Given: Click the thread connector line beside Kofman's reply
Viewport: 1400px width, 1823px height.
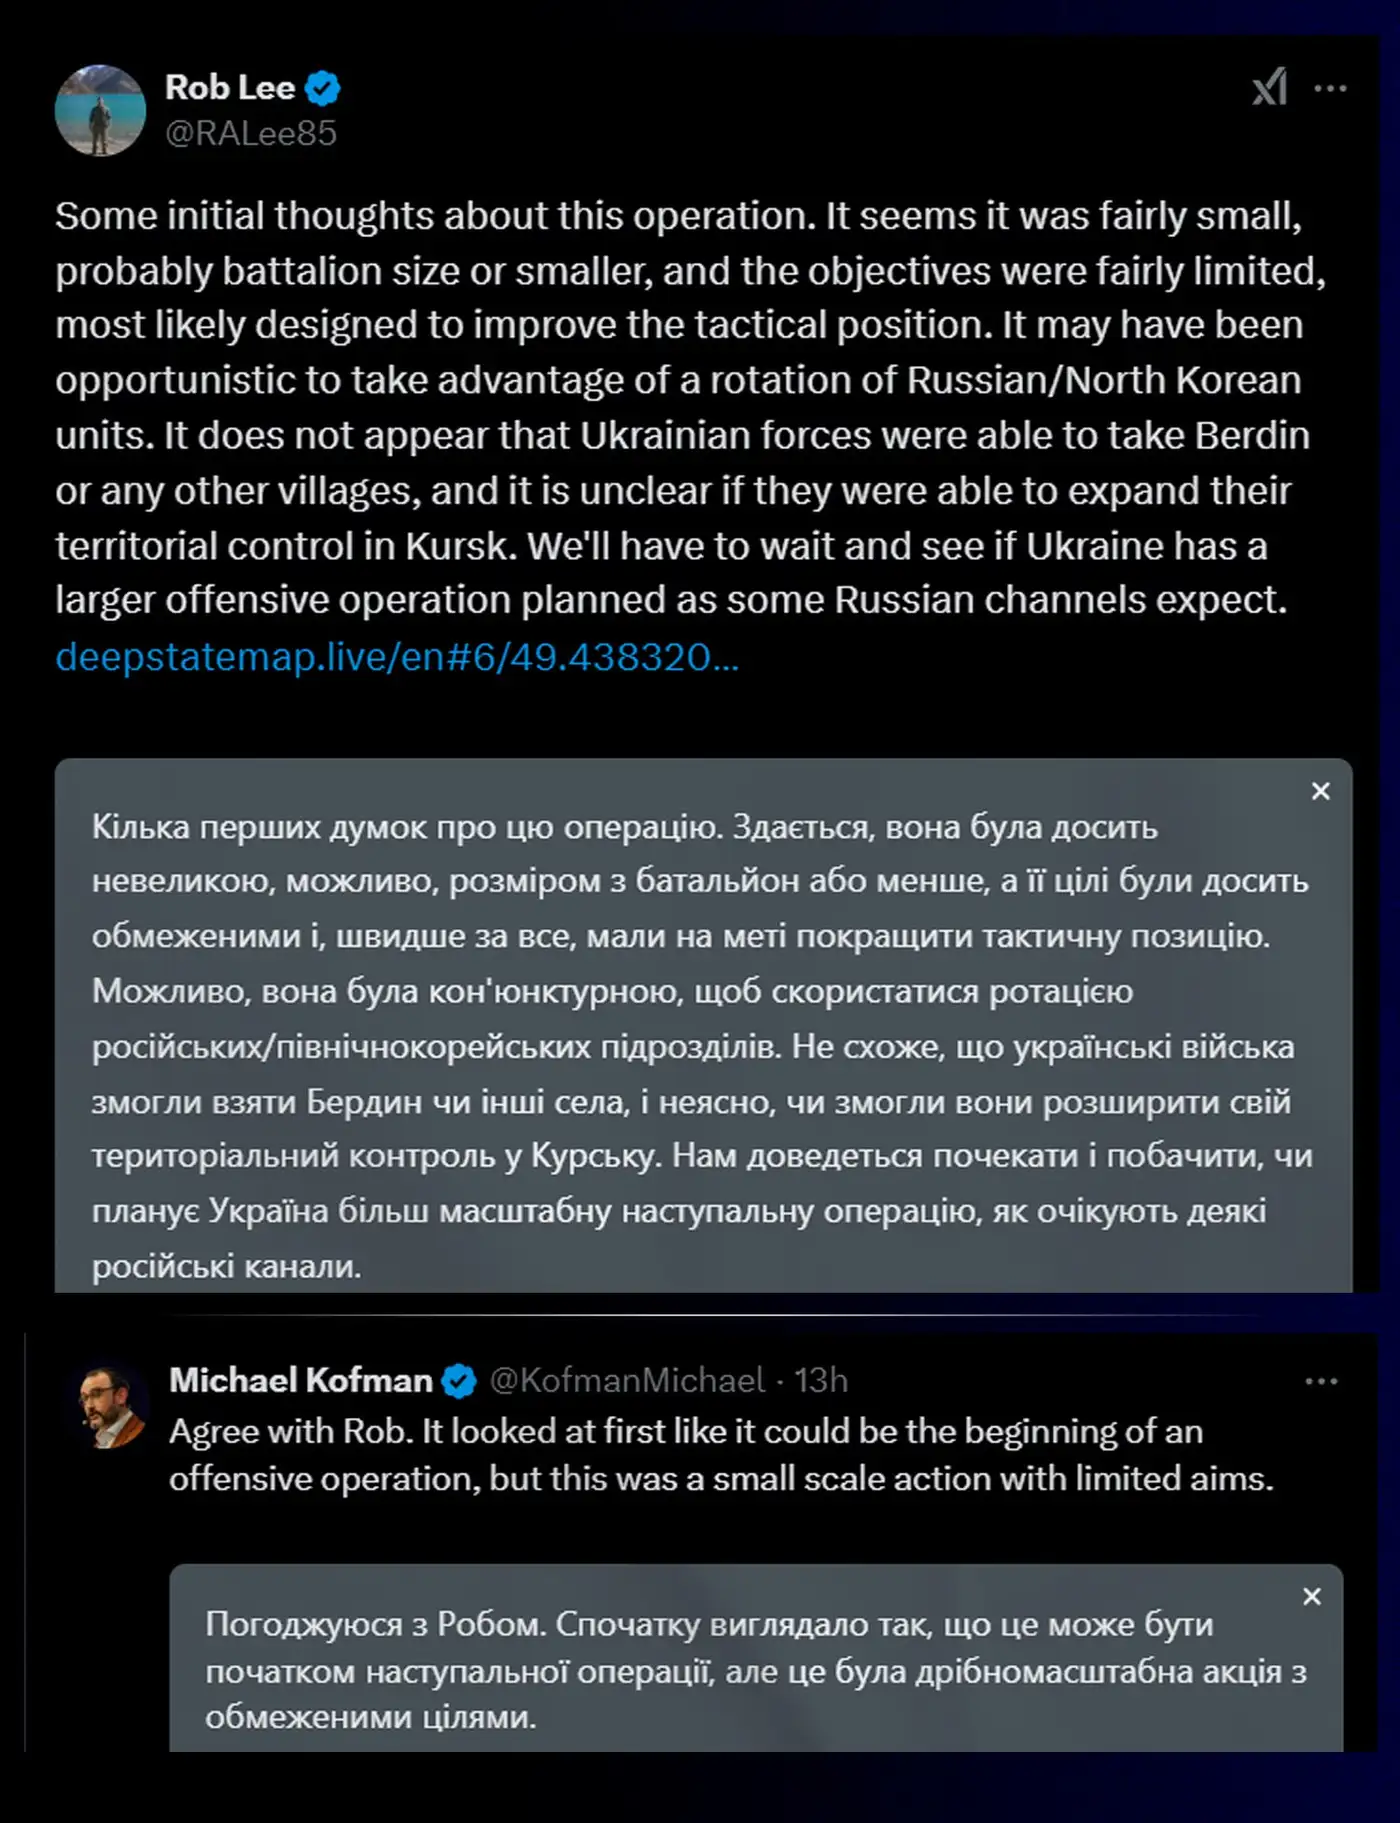Looking at the screenshot, I should [25, 1540].
